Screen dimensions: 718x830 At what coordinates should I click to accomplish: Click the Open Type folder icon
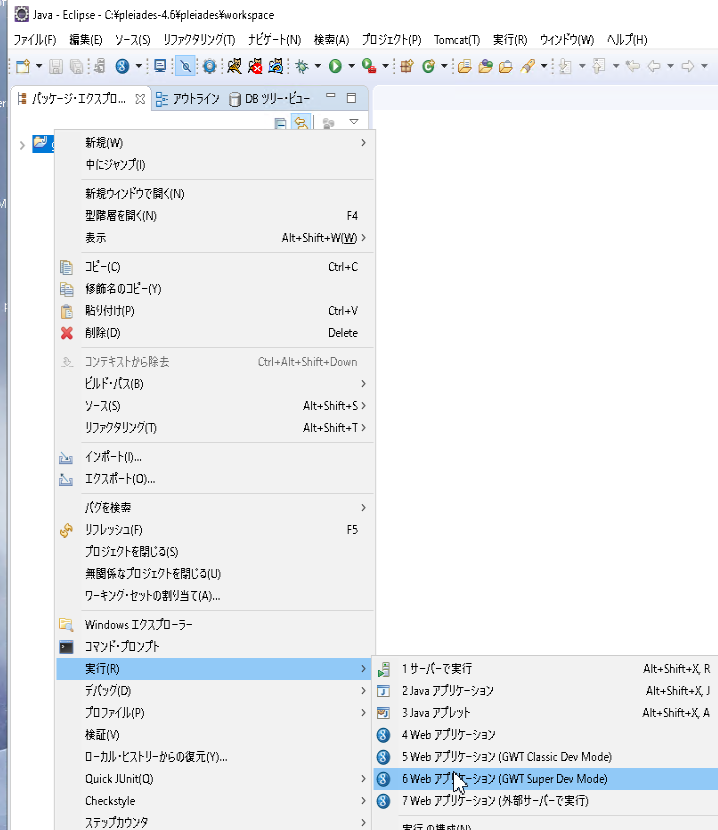(464, 66)
